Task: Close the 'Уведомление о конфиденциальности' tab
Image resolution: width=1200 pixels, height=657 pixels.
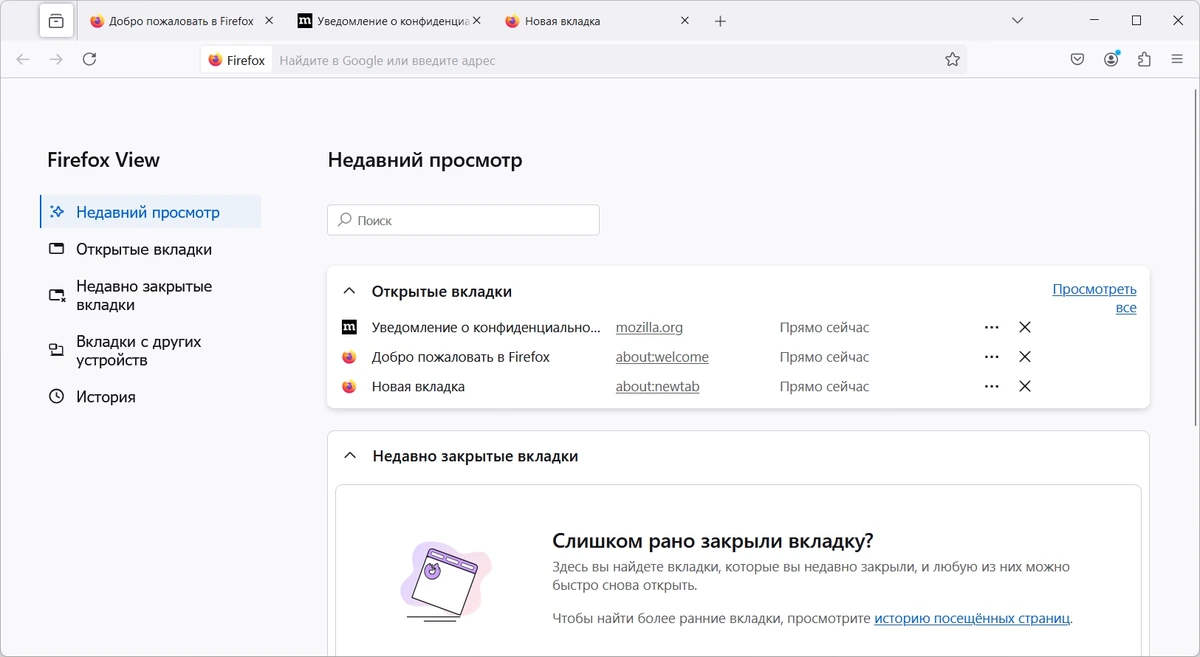Action: tap(477, 21)
